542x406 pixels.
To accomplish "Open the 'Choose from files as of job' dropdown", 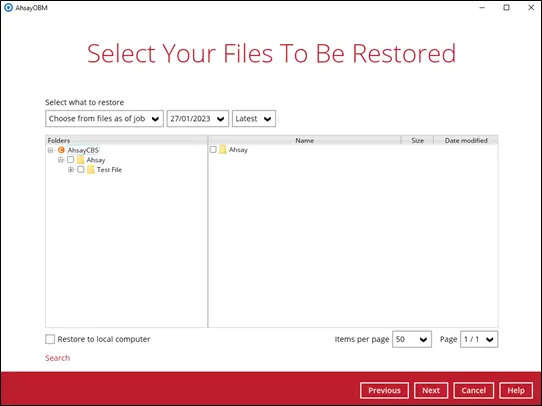I will (104, 119).
